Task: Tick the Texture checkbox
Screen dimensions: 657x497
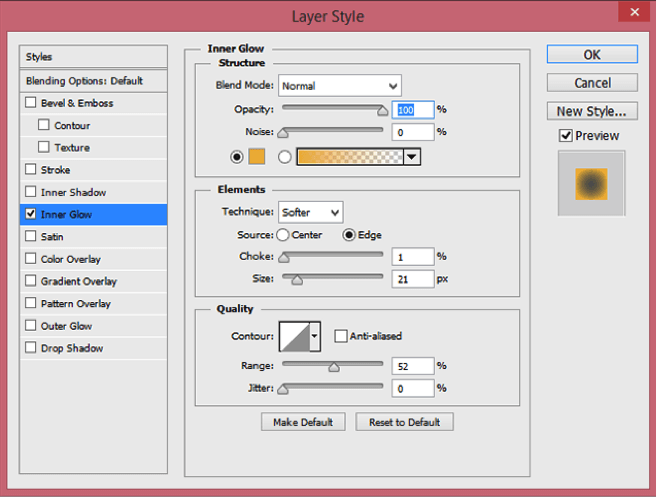Action: click(44, 147)
